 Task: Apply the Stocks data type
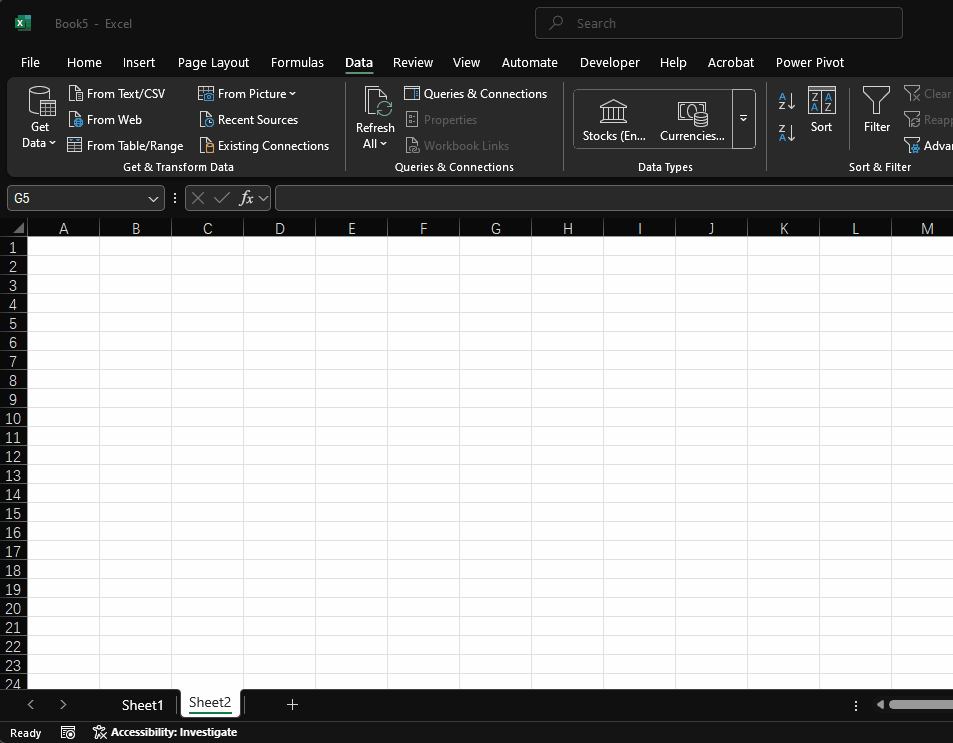[613, 117]
